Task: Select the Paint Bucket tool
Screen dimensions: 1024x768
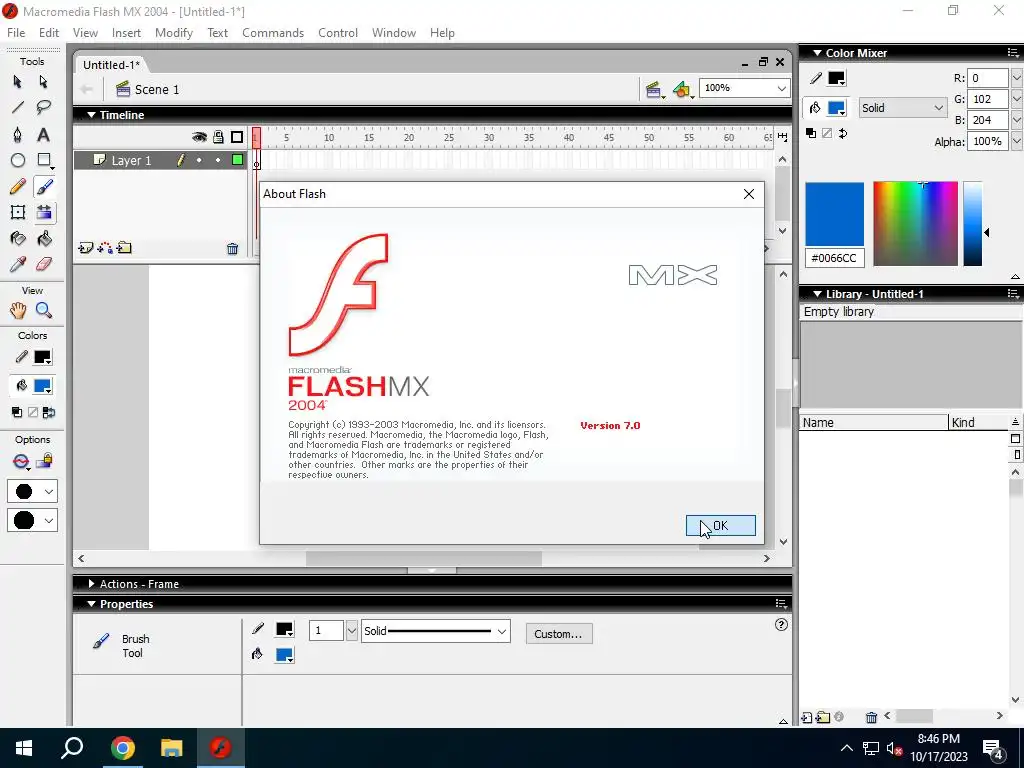Action: pyautogui.click(x=44, y=238)
